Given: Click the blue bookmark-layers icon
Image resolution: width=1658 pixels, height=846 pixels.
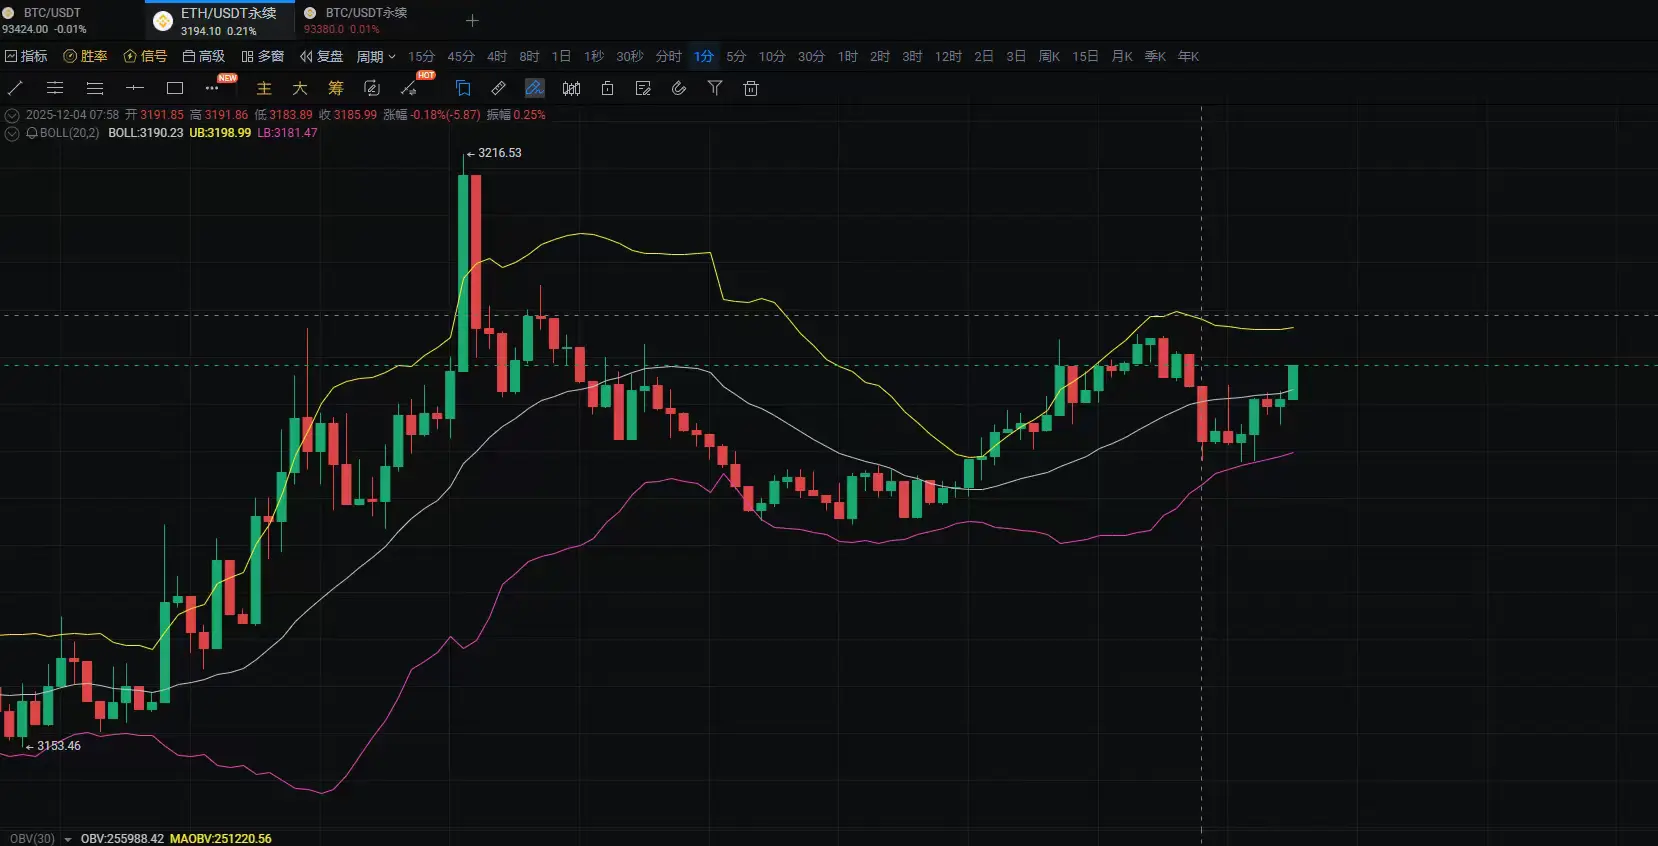Looking at the screenshot, I should [463, 88].
